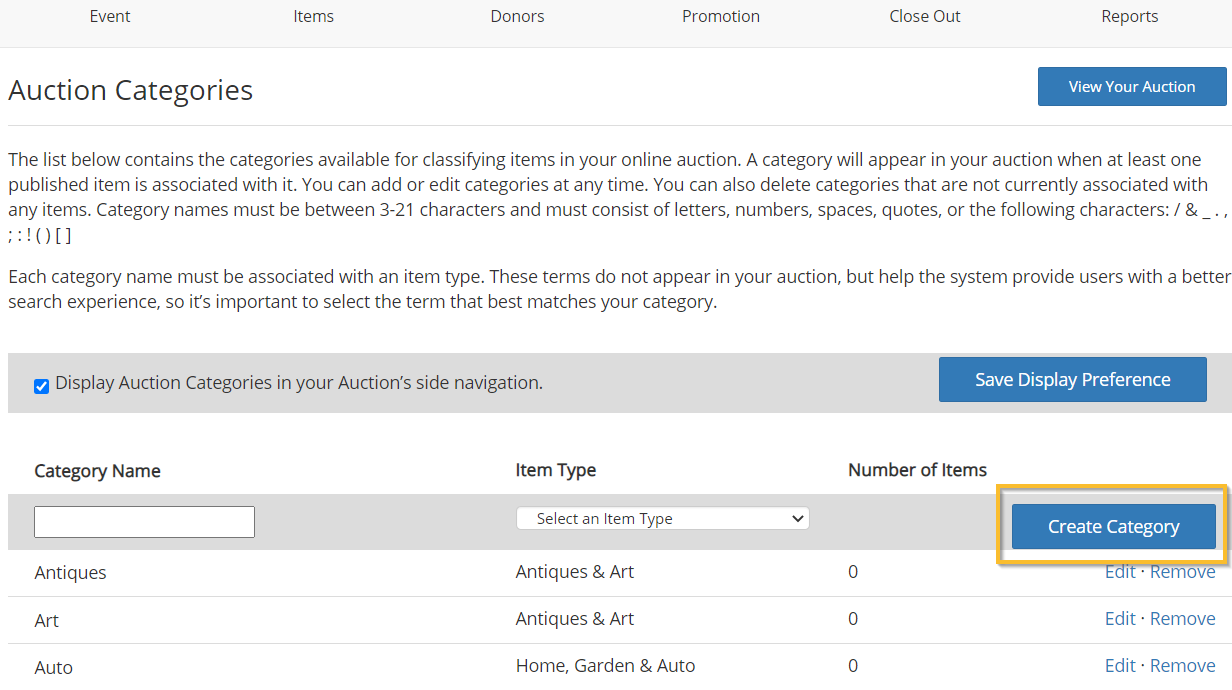Remove the Auto category
The image size is (1232, 690).
tap(1183, 666)
